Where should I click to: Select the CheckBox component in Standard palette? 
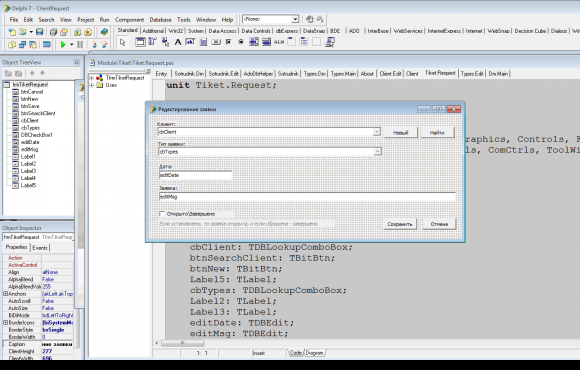[228, 42]
